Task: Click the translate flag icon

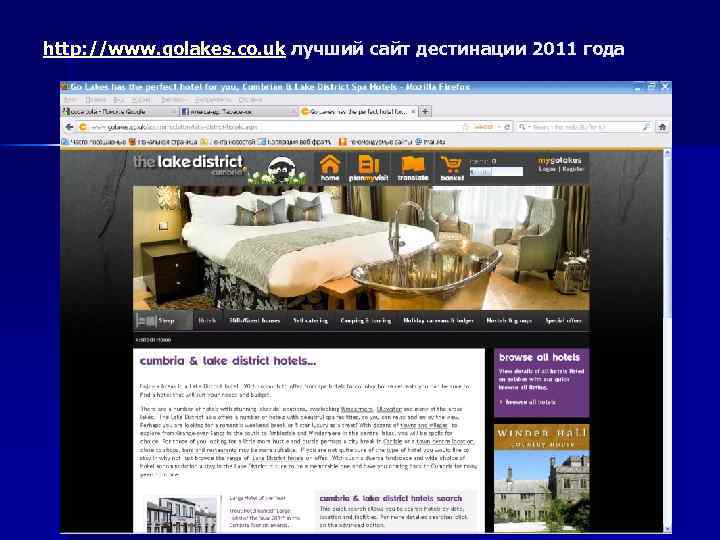Action: pyautogui.click(x=412, y=168)
